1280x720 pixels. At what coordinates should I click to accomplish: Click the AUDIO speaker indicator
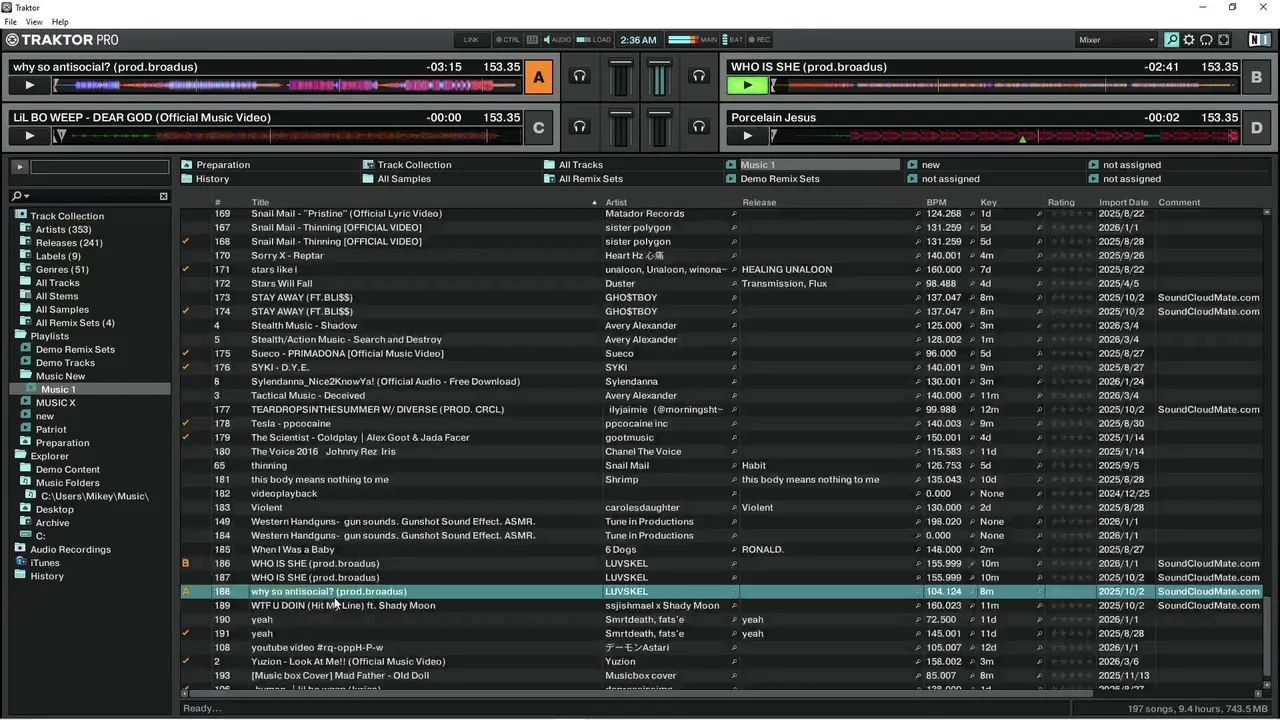557,40
